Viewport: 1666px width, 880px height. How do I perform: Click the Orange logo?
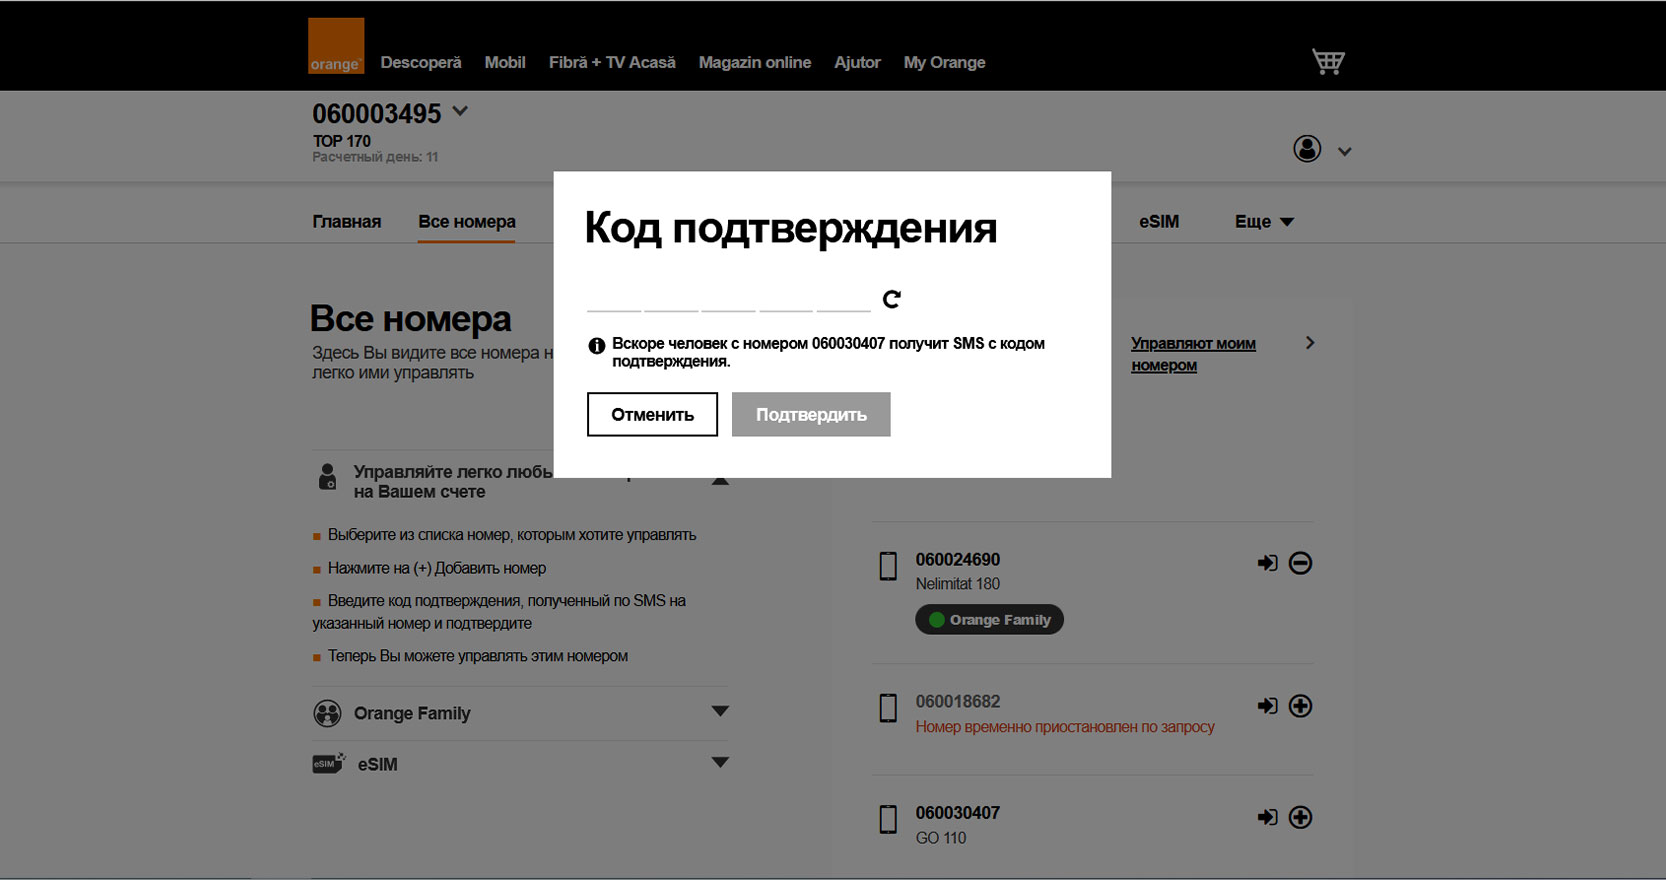335,46
